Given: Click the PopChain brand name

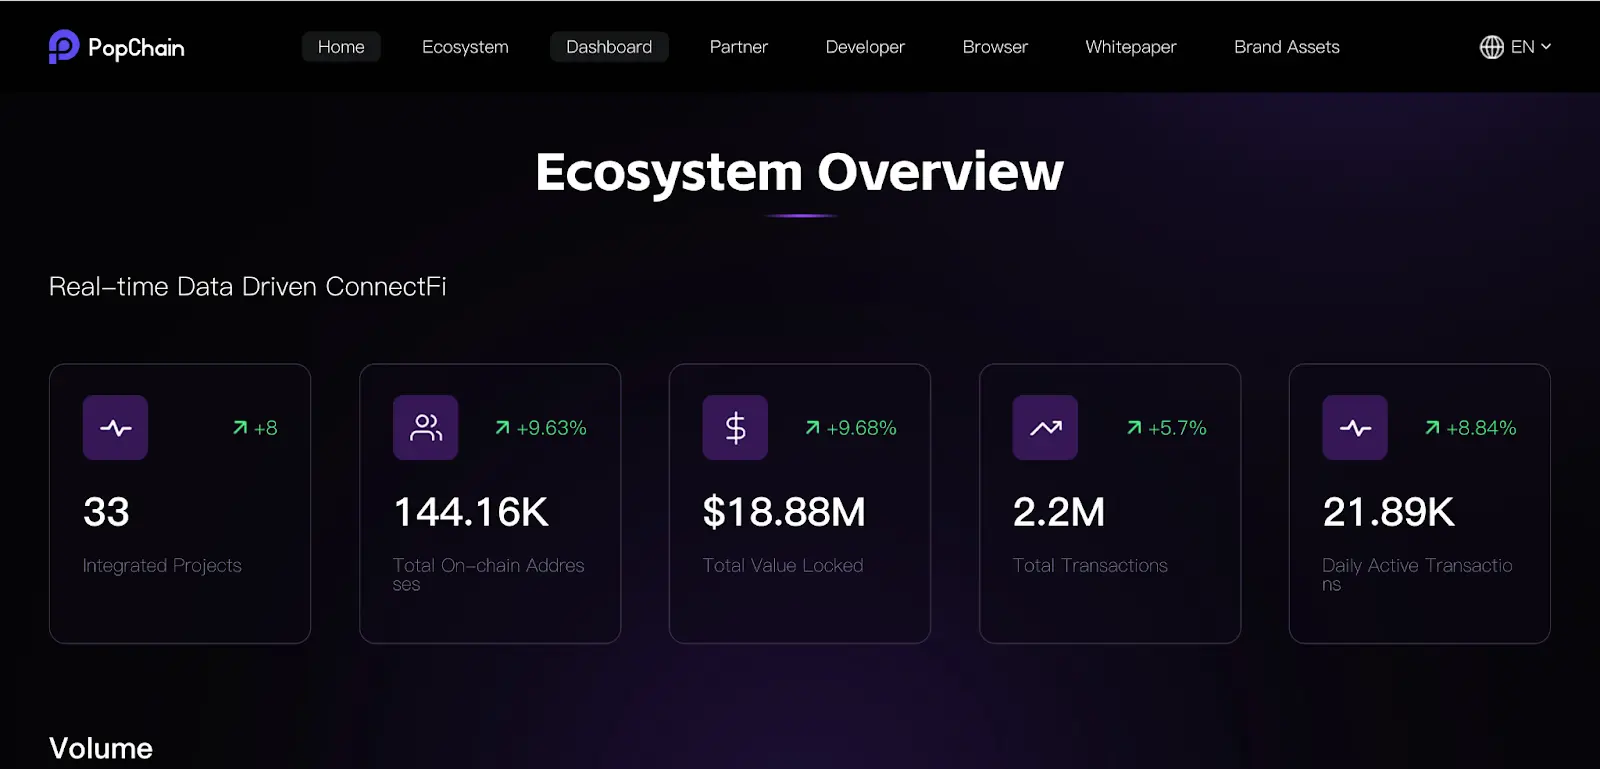Looking at the screenshot, I should [136, 48].
